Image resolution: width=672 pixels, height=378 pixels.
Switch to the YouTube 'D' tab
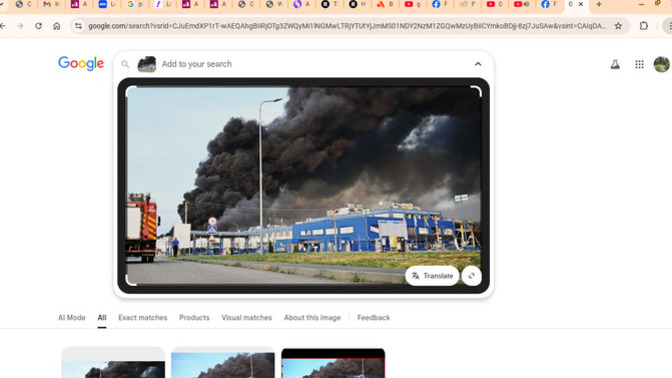(495, 4)
